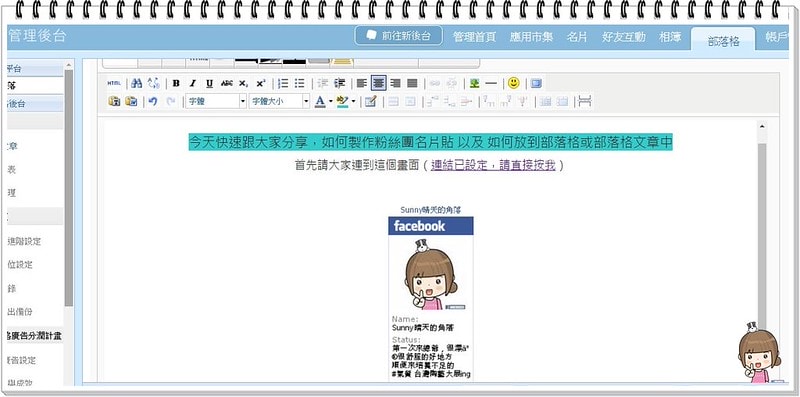The width and height of the screenshot is (800, 397).
Task: Click the paste from Word icon
Action: (131, 102)
